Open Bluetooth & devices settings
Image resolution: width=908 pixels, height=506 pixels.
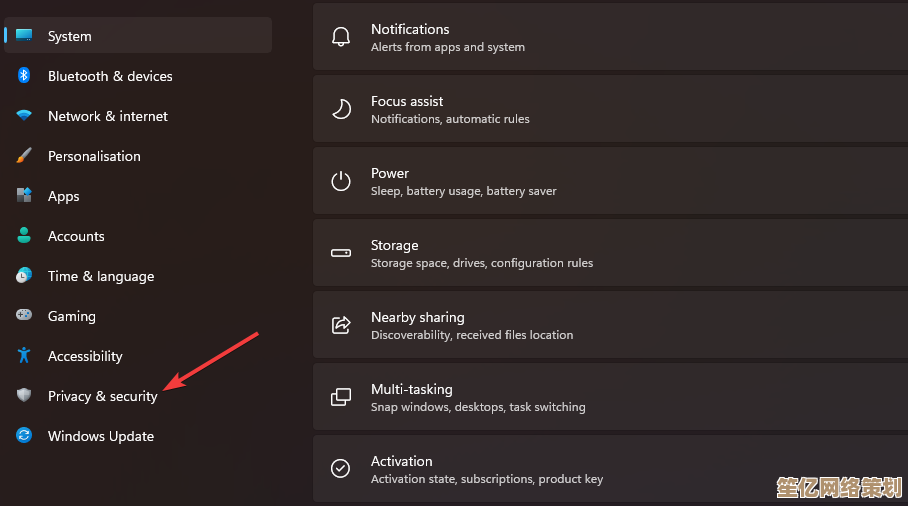click(x=138, y=75)
